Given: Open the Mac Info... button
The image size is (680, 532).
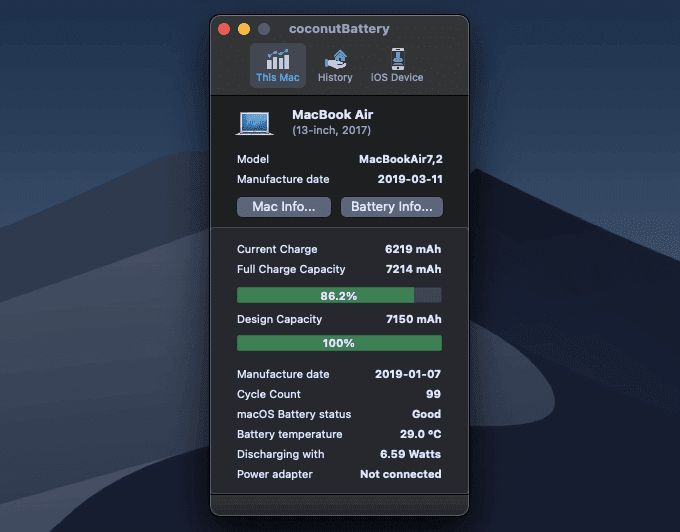Looking at the screenshot, I should (x=284, y=207).
